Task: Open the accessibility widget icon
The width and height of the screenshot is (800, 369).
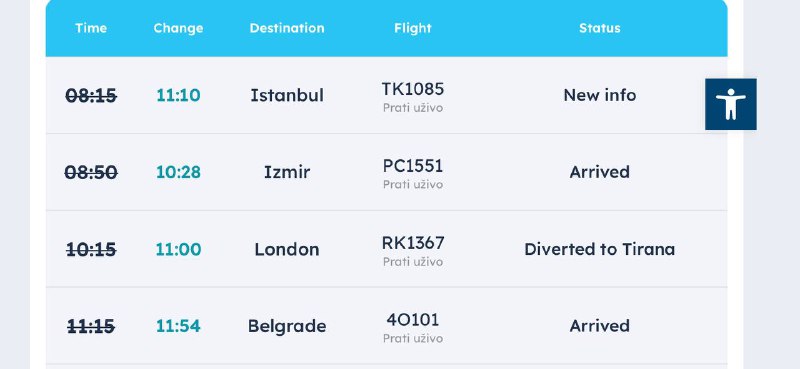Action: coord(731,104)
